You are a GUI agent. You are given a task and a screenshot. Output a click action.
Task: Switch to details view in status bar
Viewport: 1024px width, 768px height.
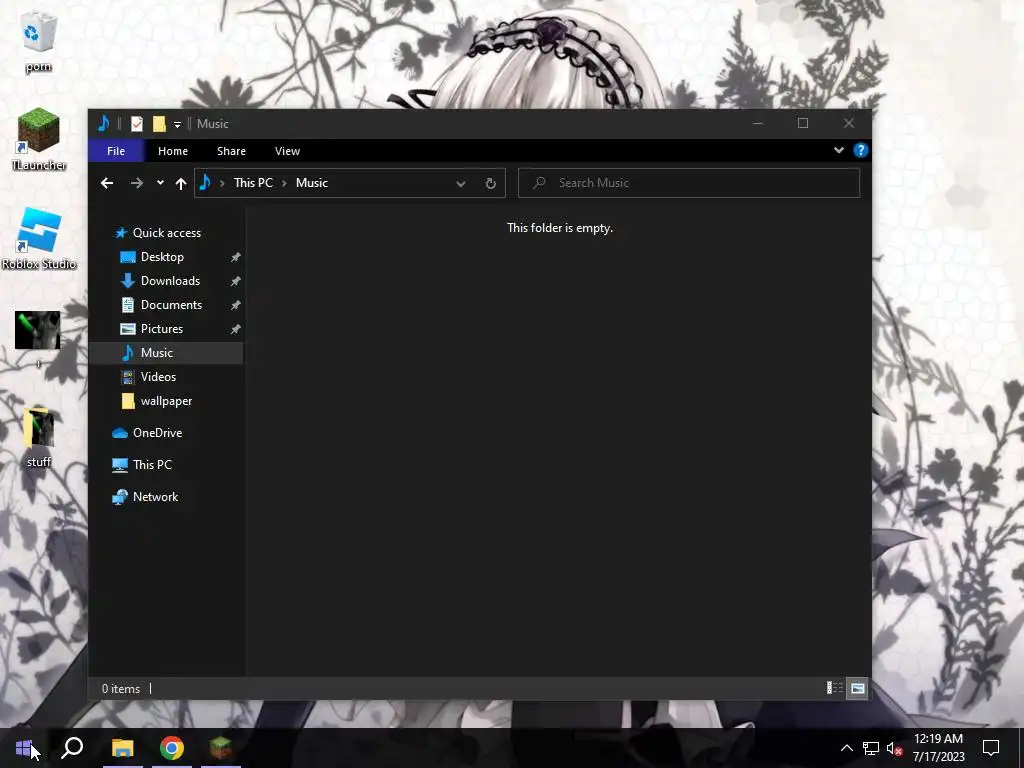(x=835, y=688)
